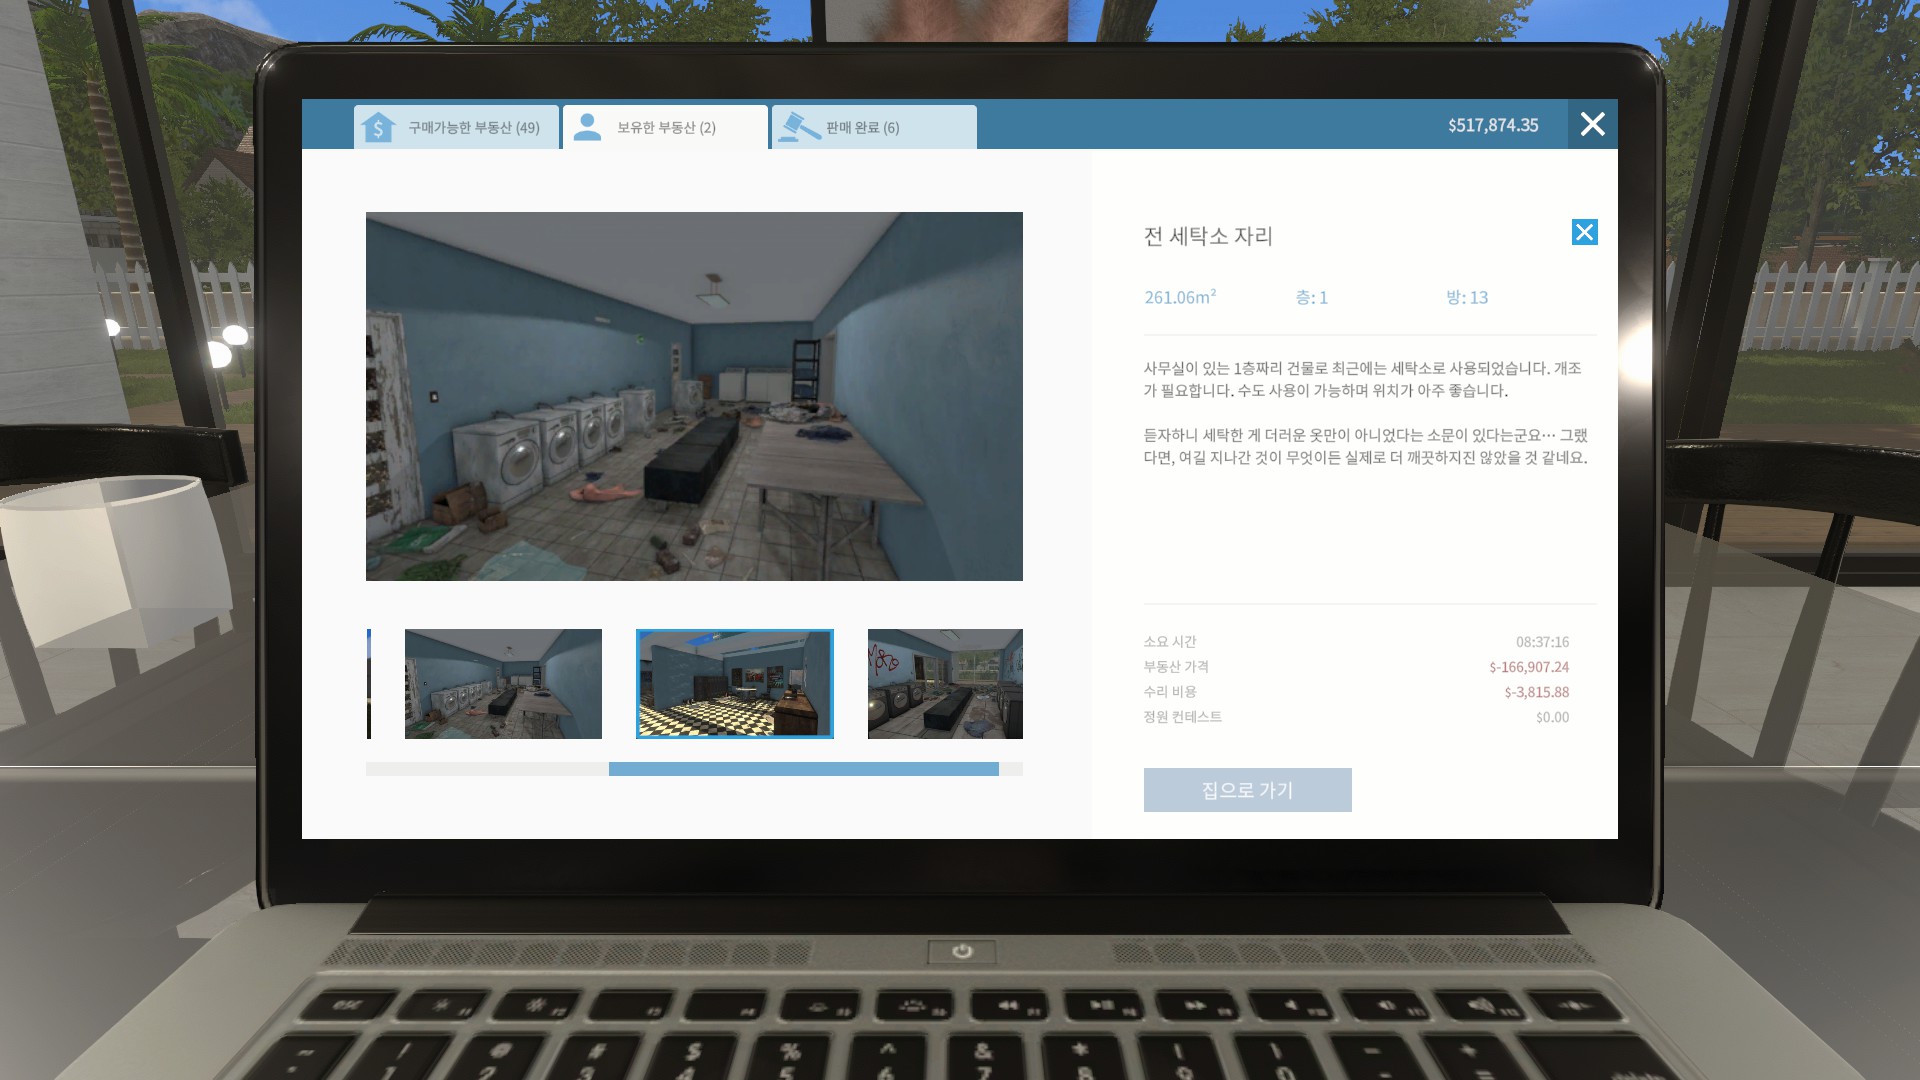
Task: Click the empty left part of scrollbar track
Action: pyautogui.click(x=486, y=769)
